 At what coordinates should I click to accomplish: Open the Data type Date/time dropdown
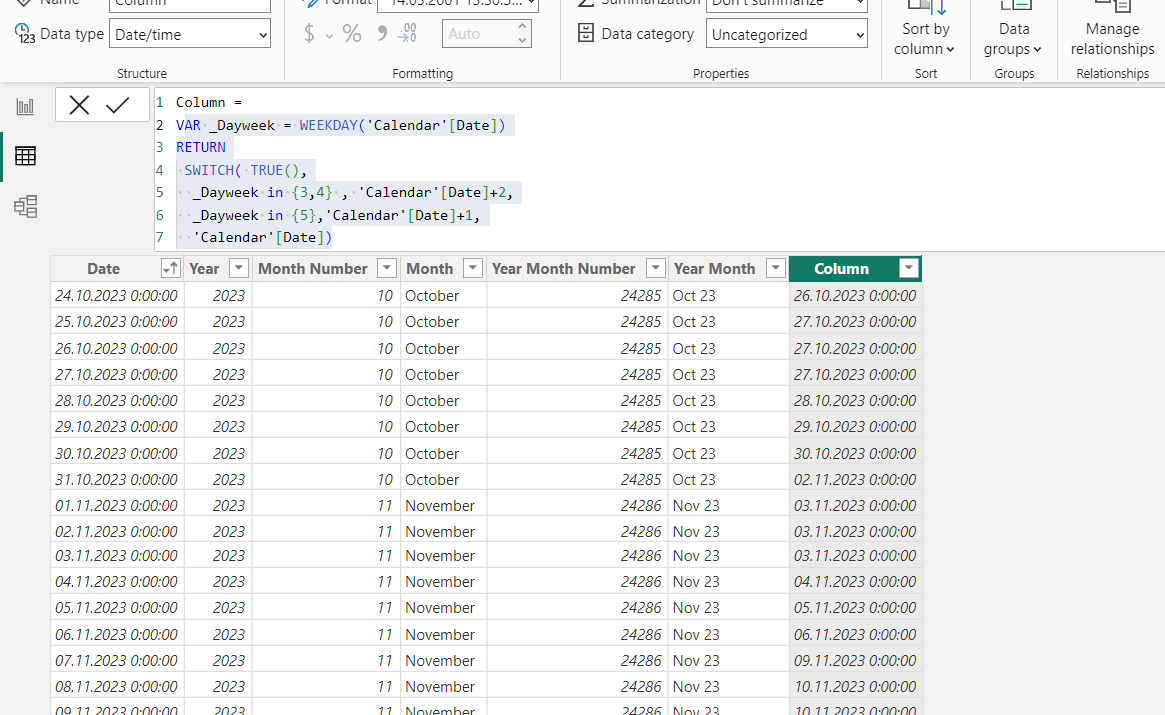click(x=190, y=34)
